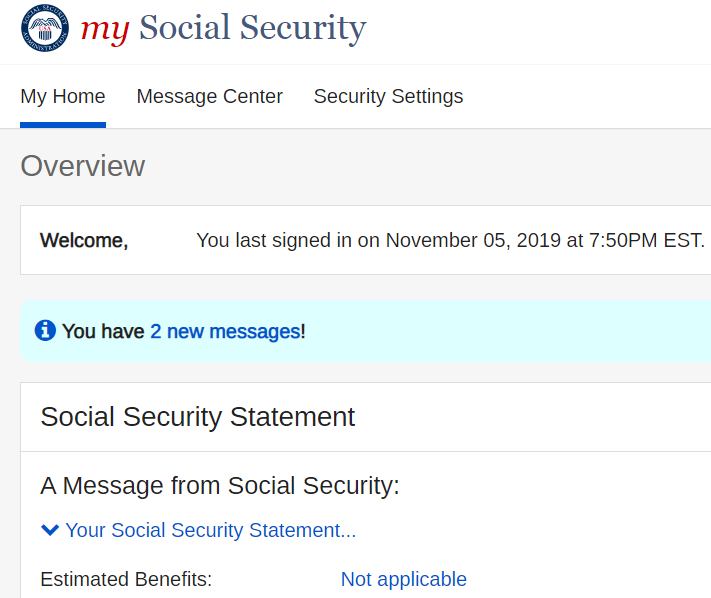Screen dimensions: 711x598
Task: Click the bold "Welcome," text
Action: click(84, 240)
